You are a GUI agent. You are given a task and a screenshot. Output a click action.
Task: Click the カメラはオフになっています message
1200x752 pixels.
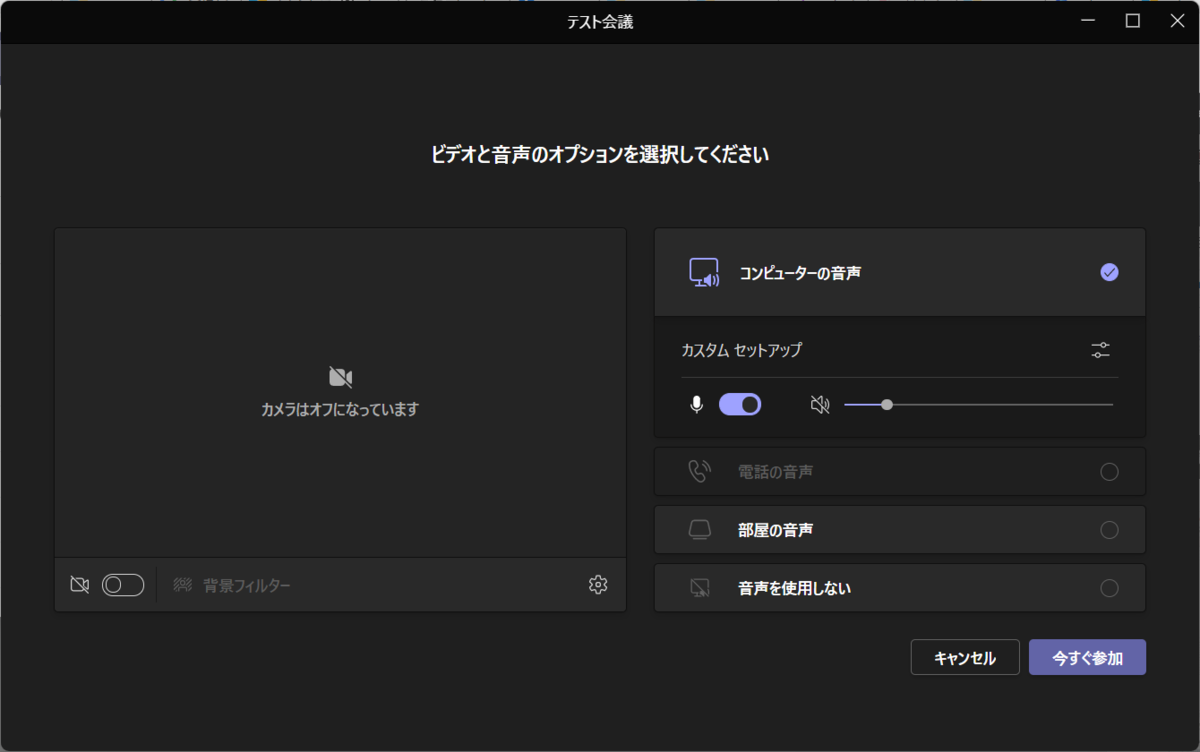[x=340, y=409]
